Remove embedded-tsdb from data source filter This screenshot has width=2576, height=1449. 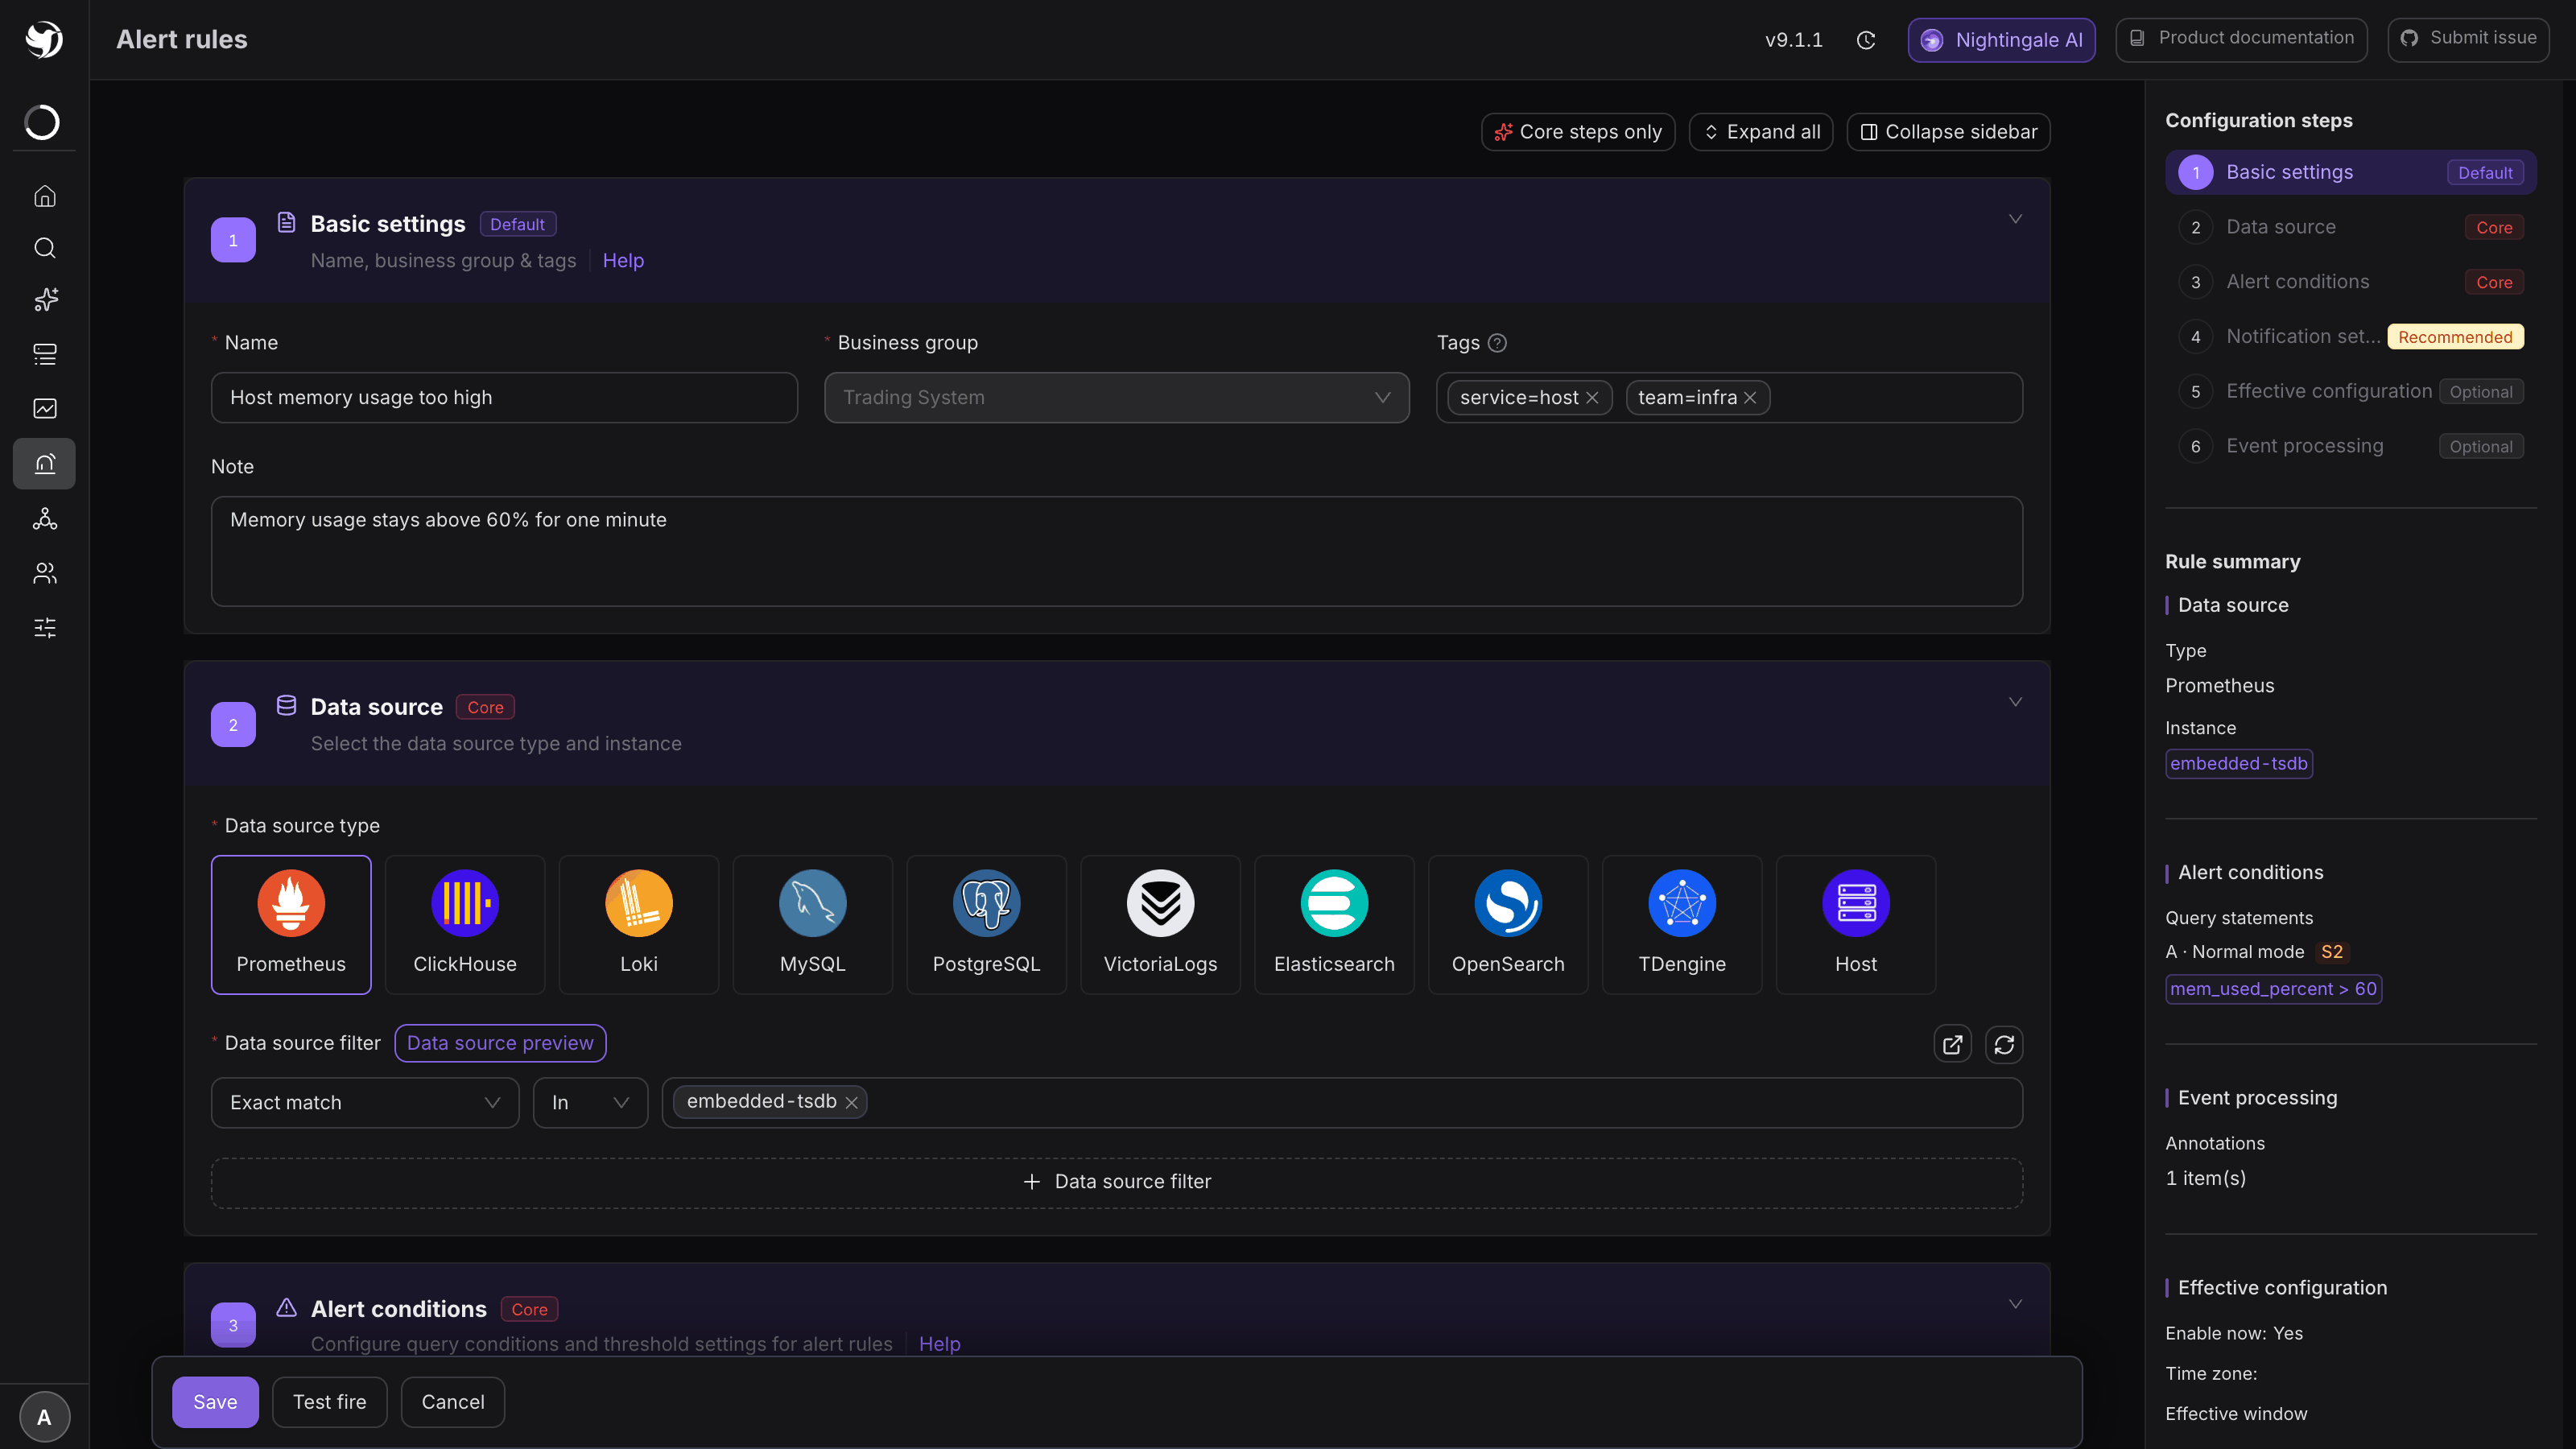click(851, 1102)
